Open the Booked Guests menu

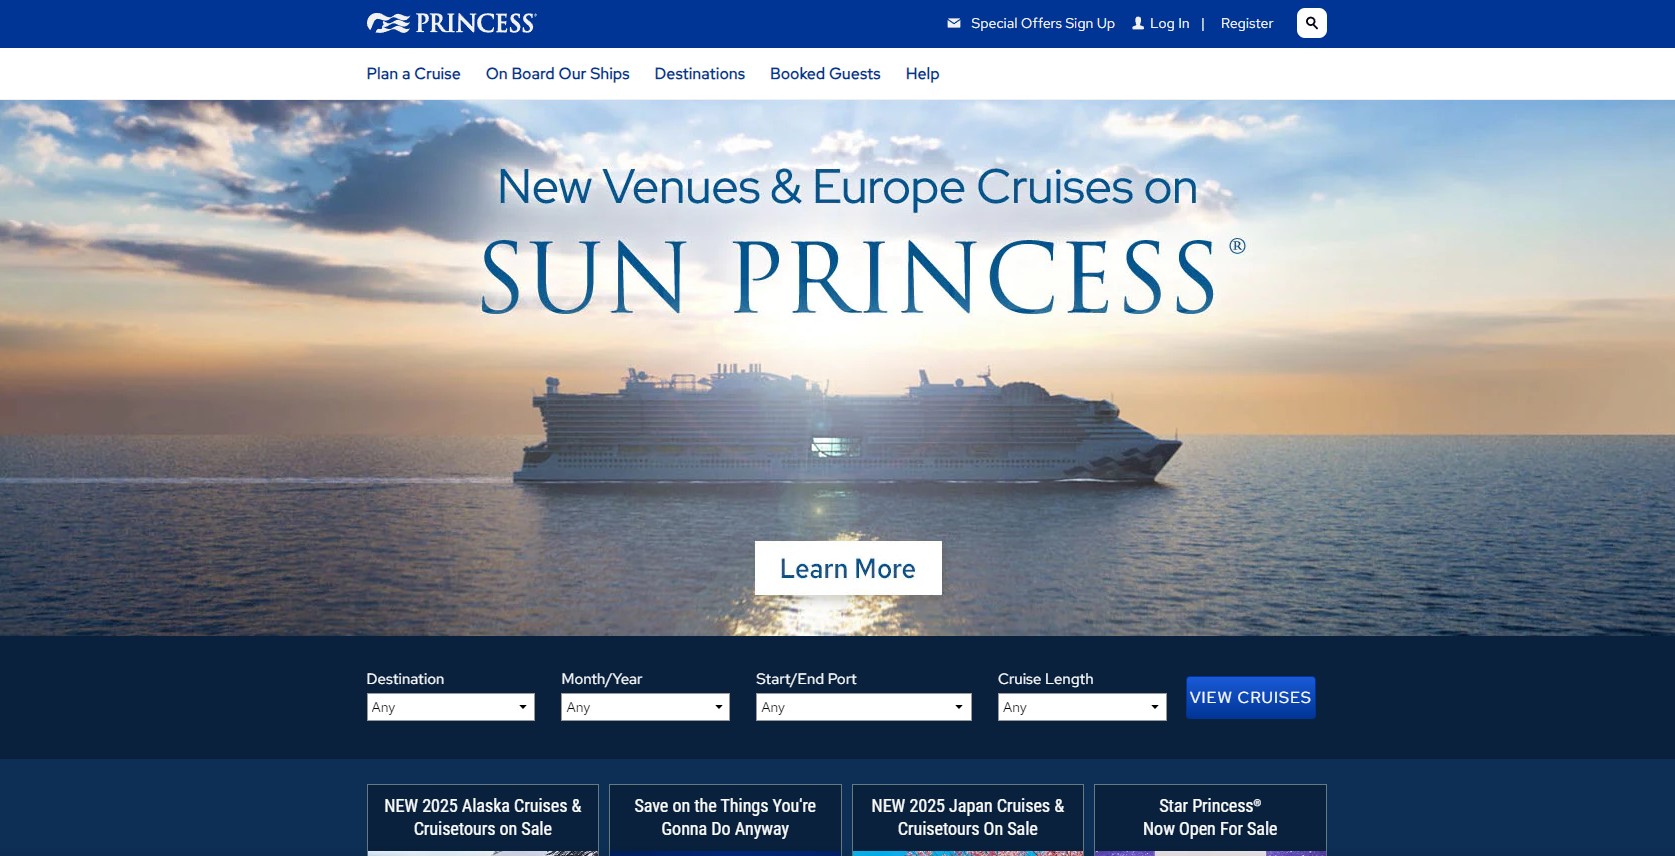click(x=825, y=74)
